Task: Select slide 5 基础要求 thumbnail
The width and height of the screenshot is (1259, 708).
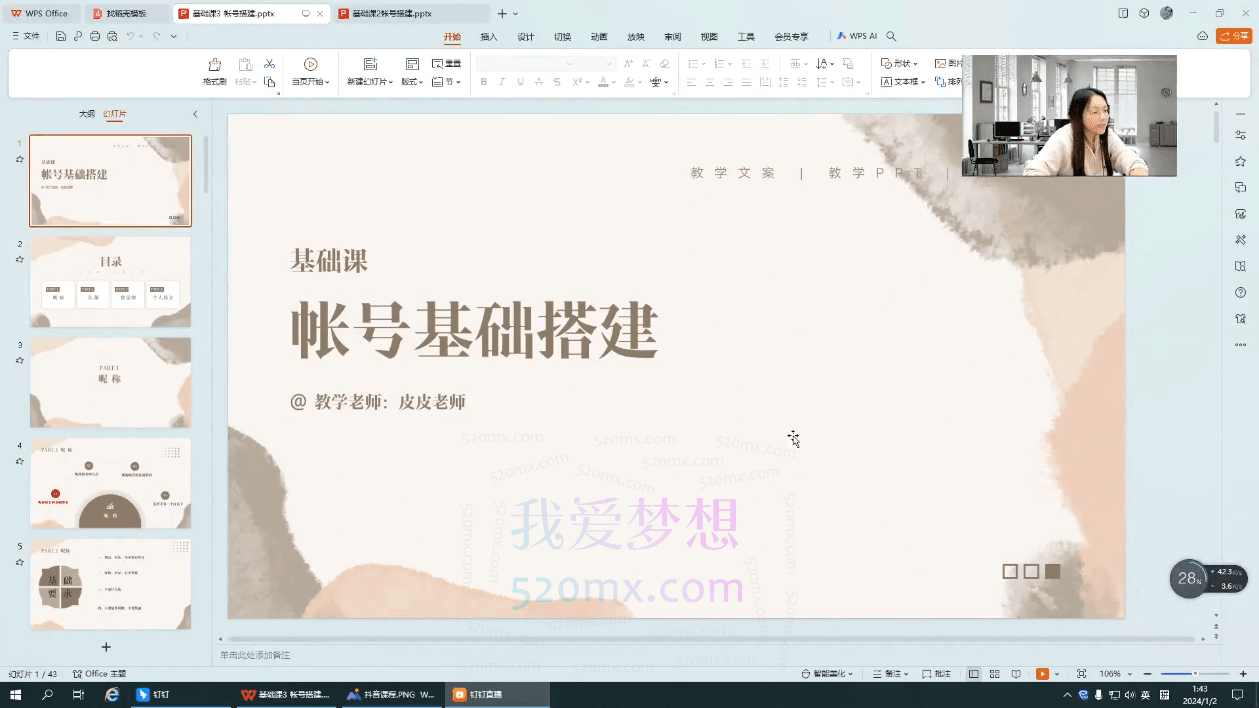Action: coord(110,585)
